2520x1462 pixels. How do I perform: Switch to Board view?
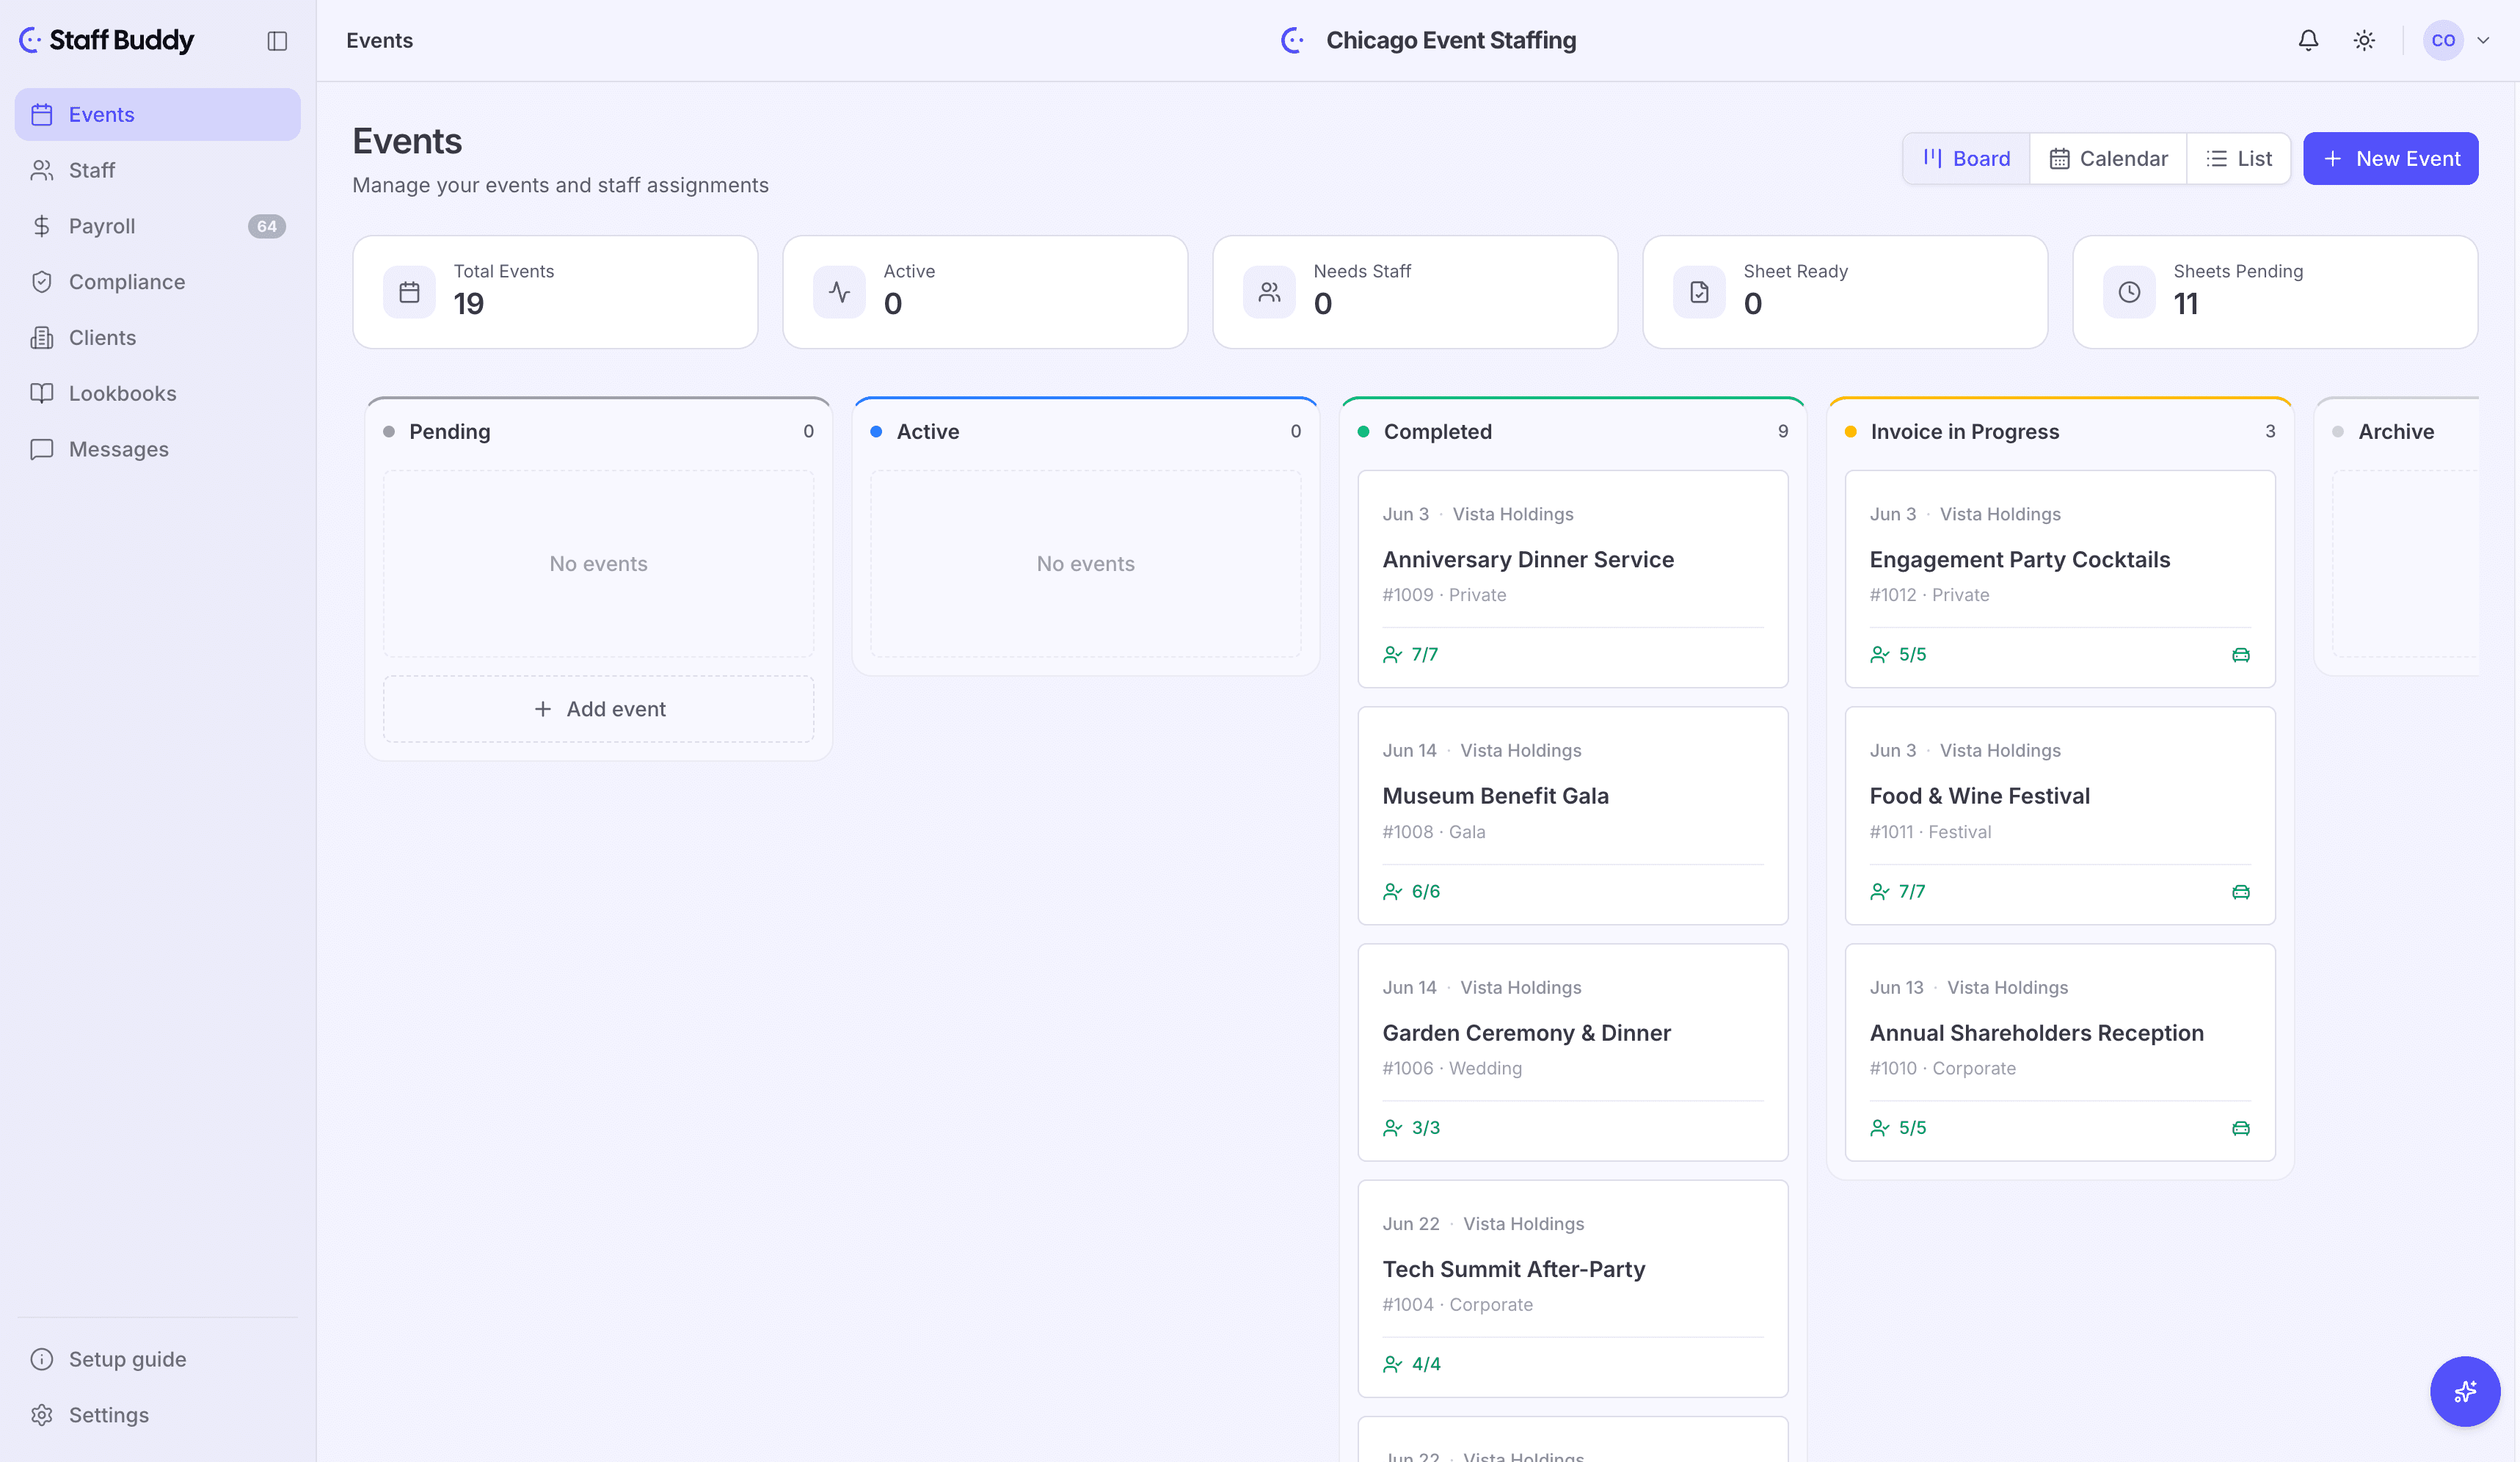pos(1966,158)
